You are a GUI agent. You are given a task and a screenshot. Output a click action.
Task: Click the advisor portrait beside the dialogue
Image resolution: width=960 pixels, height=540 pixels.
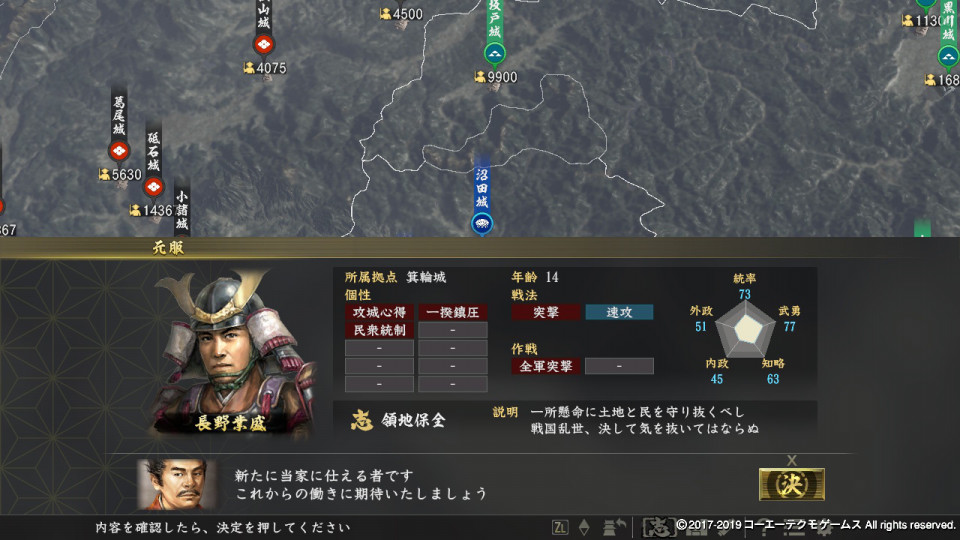tap(176, 484)
